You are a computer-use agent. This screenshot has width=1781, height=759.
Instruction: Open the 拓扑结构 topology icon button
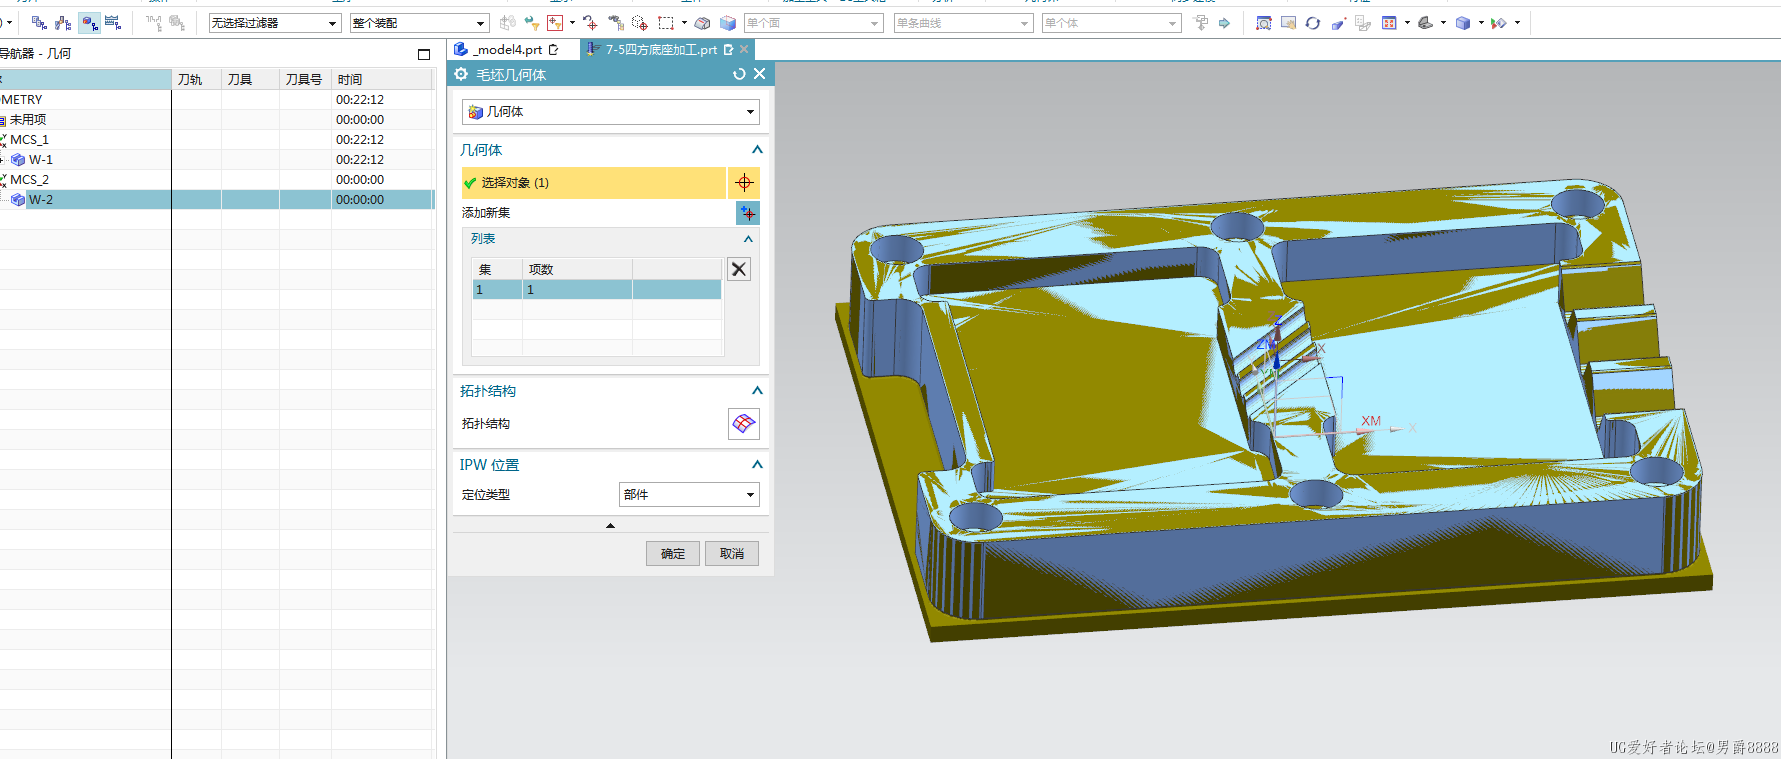coord(743,424)
